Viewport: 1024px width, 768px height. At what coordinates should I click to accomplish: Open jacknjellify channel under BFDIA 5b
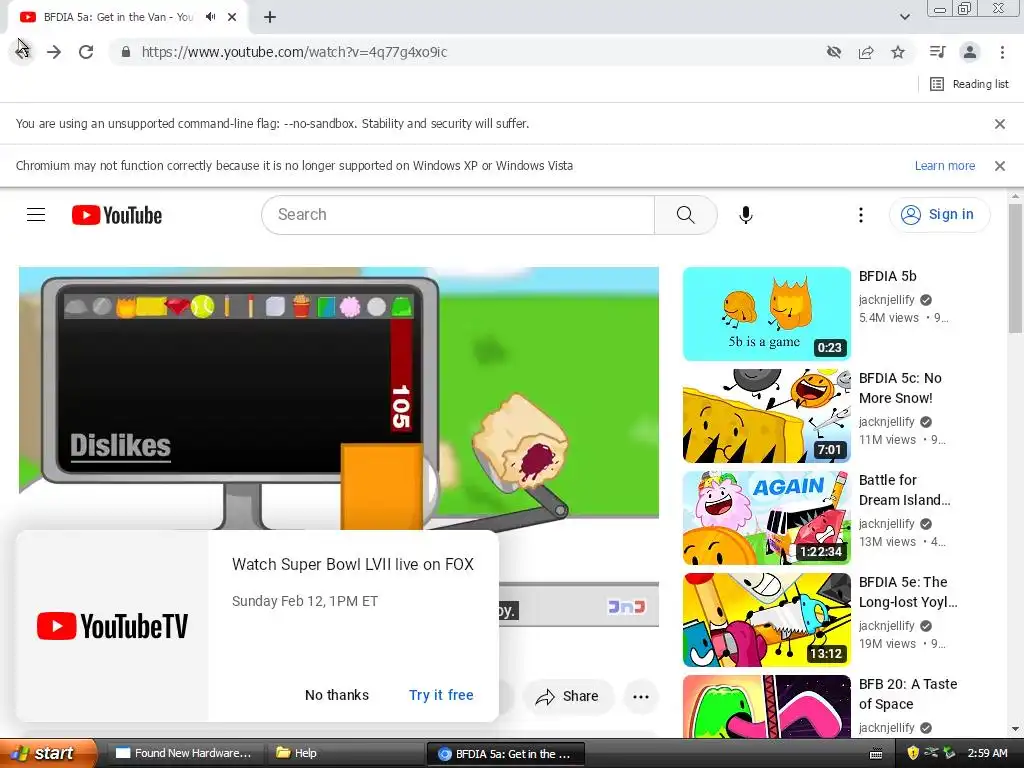(886, 300)
